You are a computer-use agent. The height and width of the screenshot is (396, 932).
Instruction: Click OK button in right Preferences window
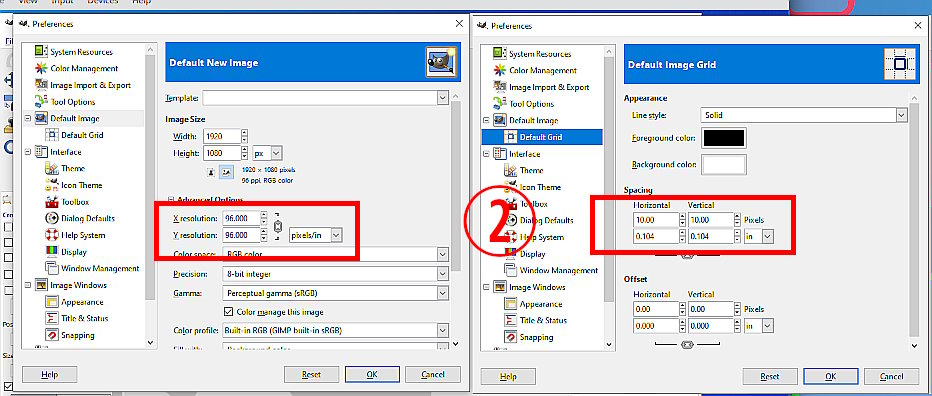coord(830,376)
